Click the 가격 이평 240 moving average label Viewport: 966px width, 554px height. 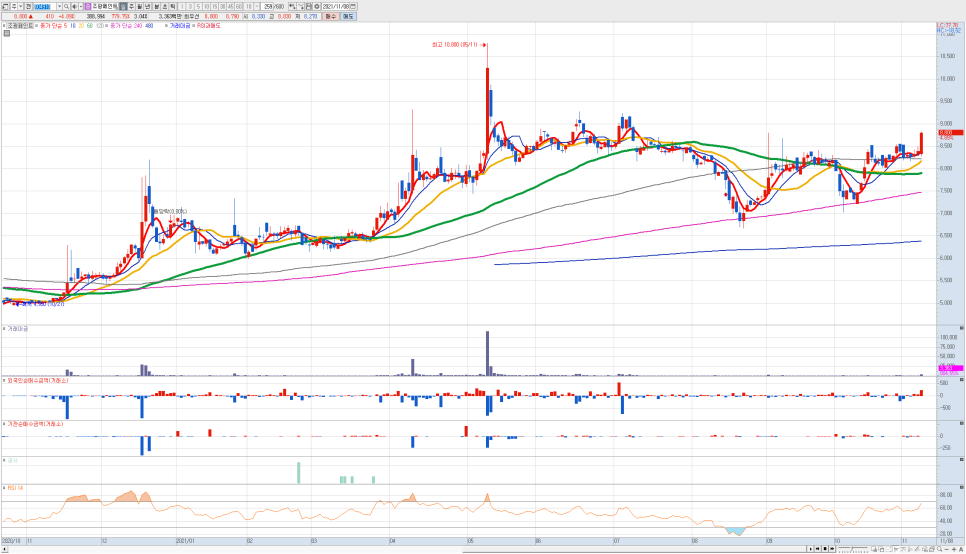(124, 26)
